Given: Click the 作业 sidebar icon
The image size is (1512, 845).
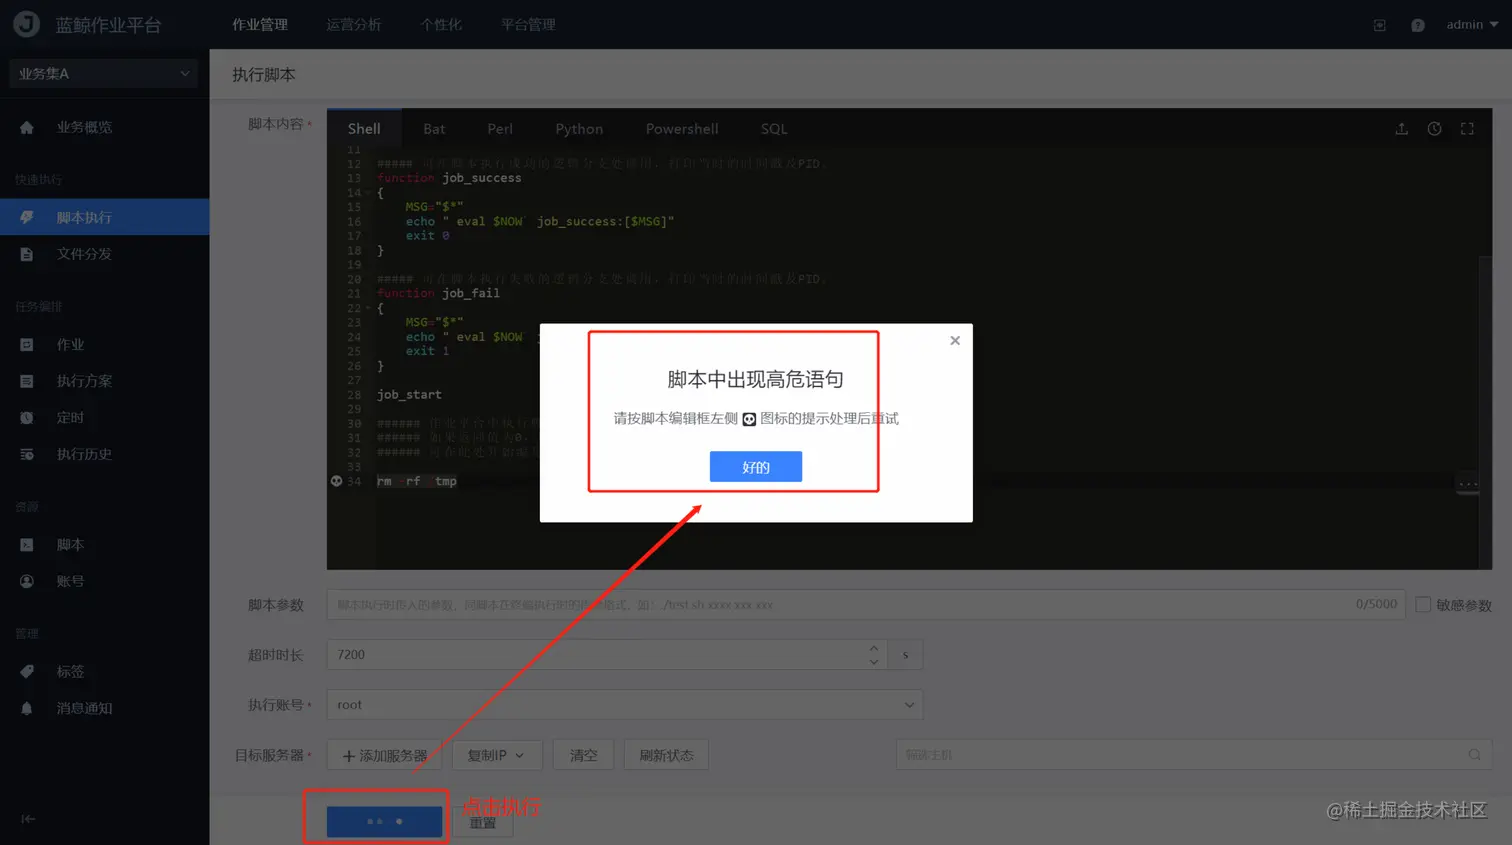Looking at the screenshot, I should click(x=27, y=345).
